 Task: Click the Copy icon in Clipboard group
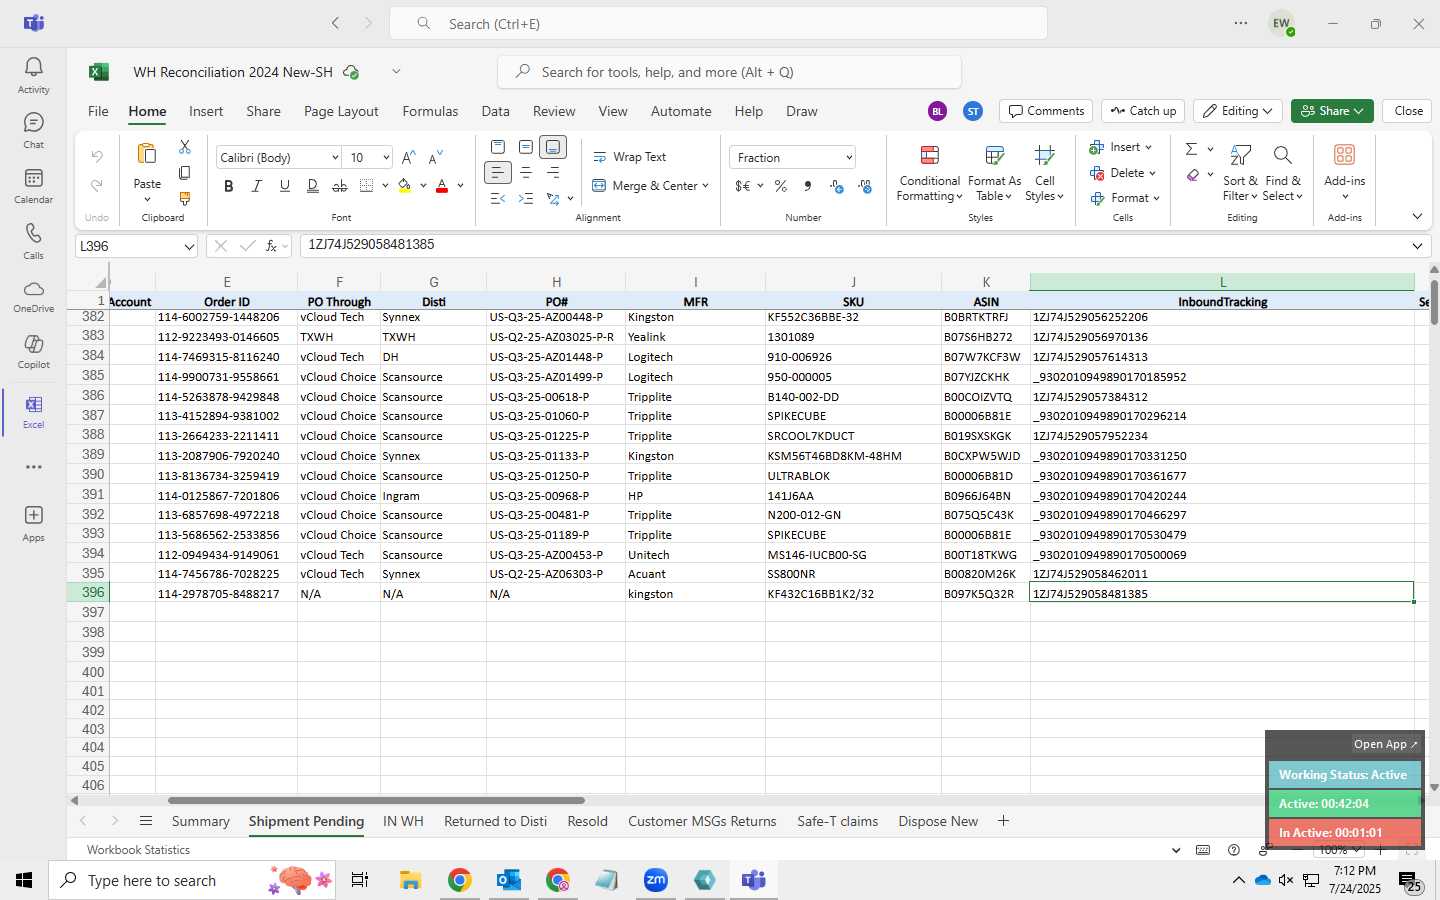pos(185,173)
